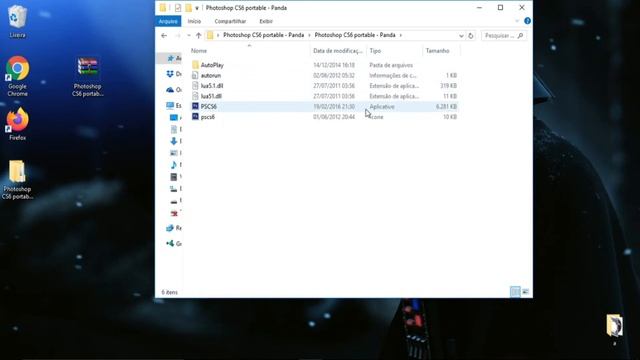Select the lua51.dll file name
The image size is (640, 360).
tap(211, 96)
